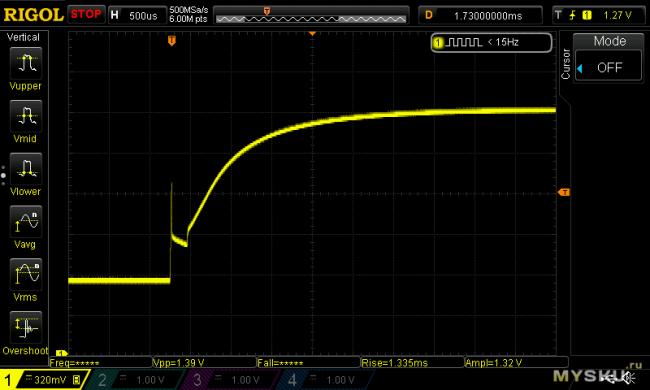This screenshot has height=390, width=650.
Task: Toggle channel 1 at 320mV
Action: coord(44,380)
